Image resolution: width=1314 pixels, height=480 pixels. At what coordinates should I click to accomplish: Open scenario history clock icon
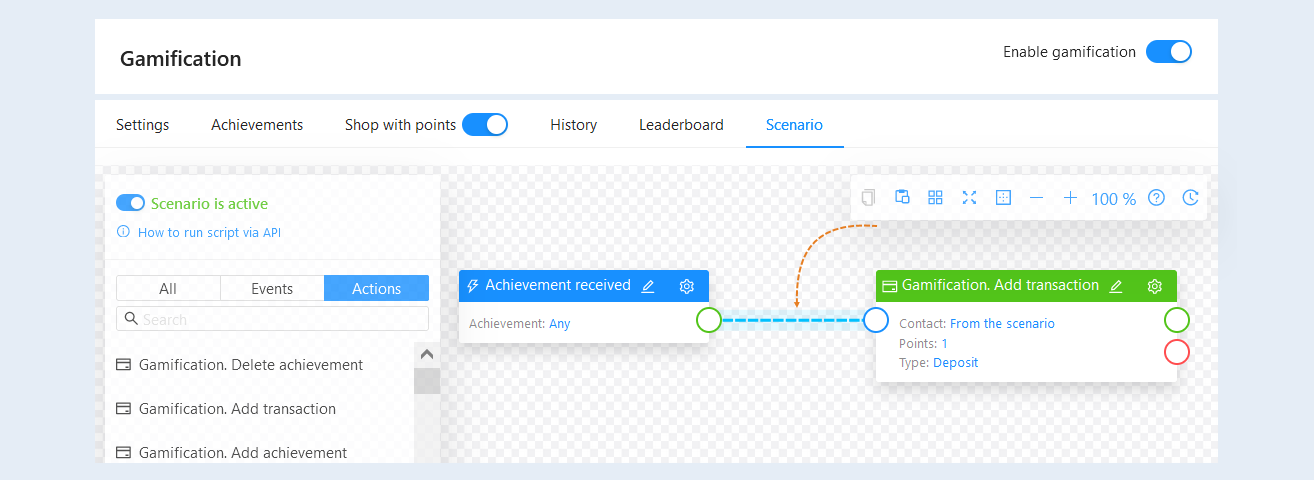click(x=1190, y=198)
